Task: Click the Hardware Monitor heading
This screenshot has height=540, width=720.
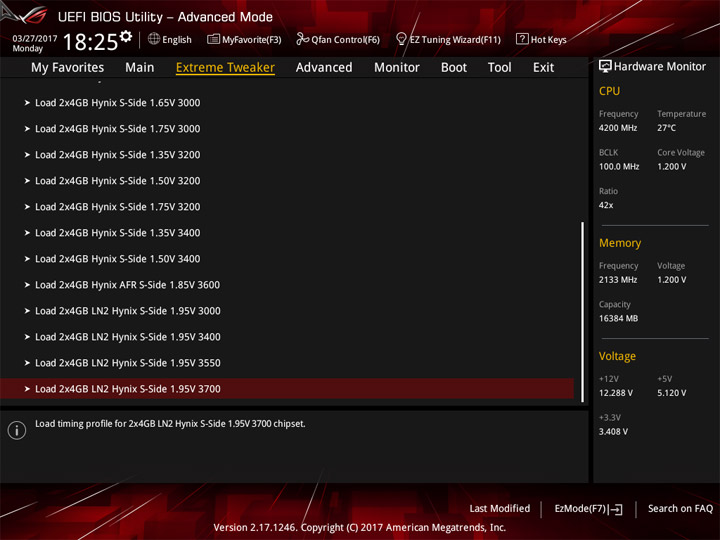Action: pyautogui.click(x=660, y=67)
